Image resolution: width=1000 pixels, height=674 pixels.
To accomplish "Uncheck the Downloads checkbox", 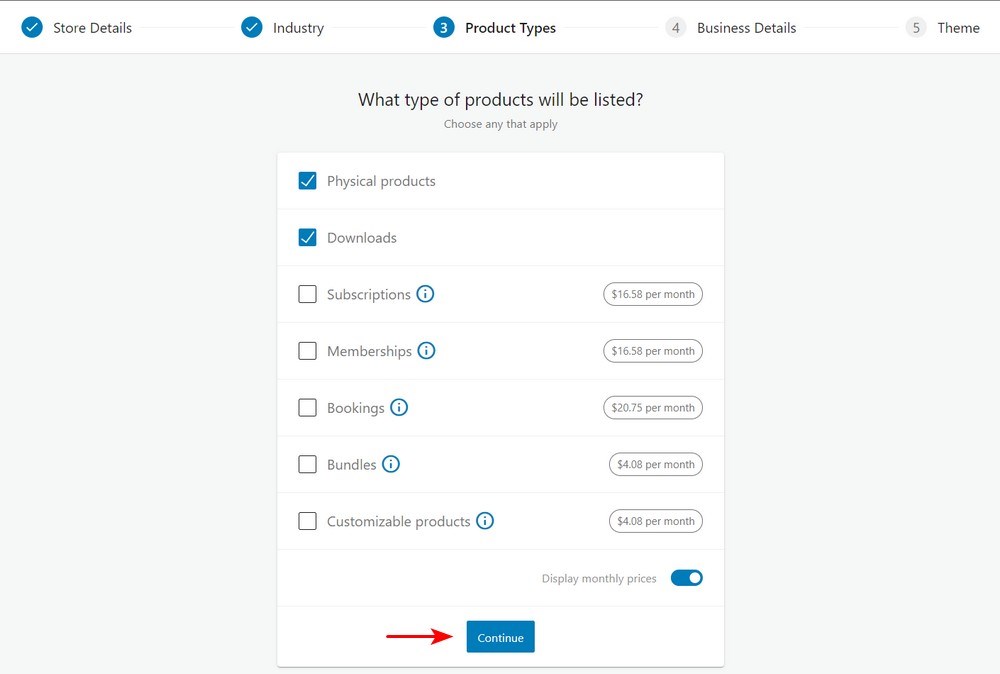I will pyautogui.click(x=307, y=237).
